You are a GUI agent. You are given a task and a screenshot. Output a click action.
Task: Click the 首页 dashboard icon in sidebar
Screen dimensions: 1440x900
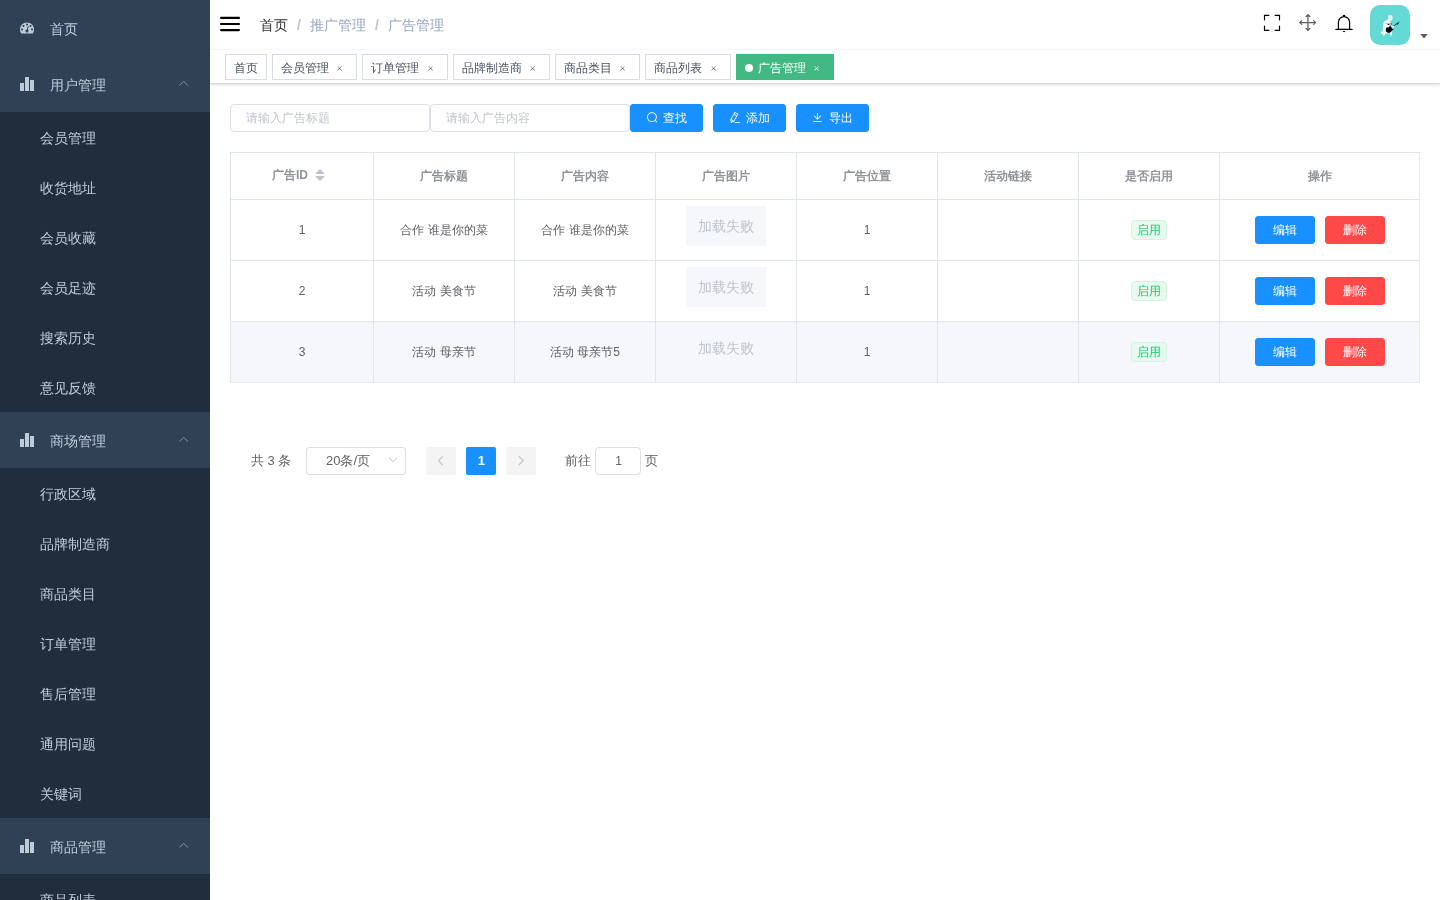[x=27, y=29]
